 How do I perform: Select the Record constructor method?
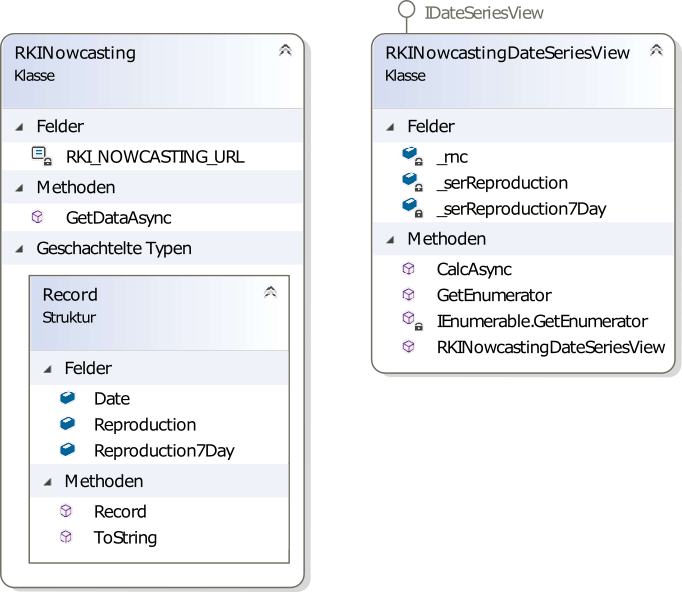(120, 512)
